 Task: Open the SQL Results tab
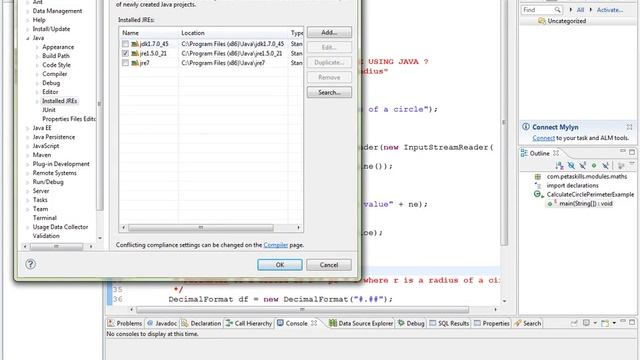[449, 323]
